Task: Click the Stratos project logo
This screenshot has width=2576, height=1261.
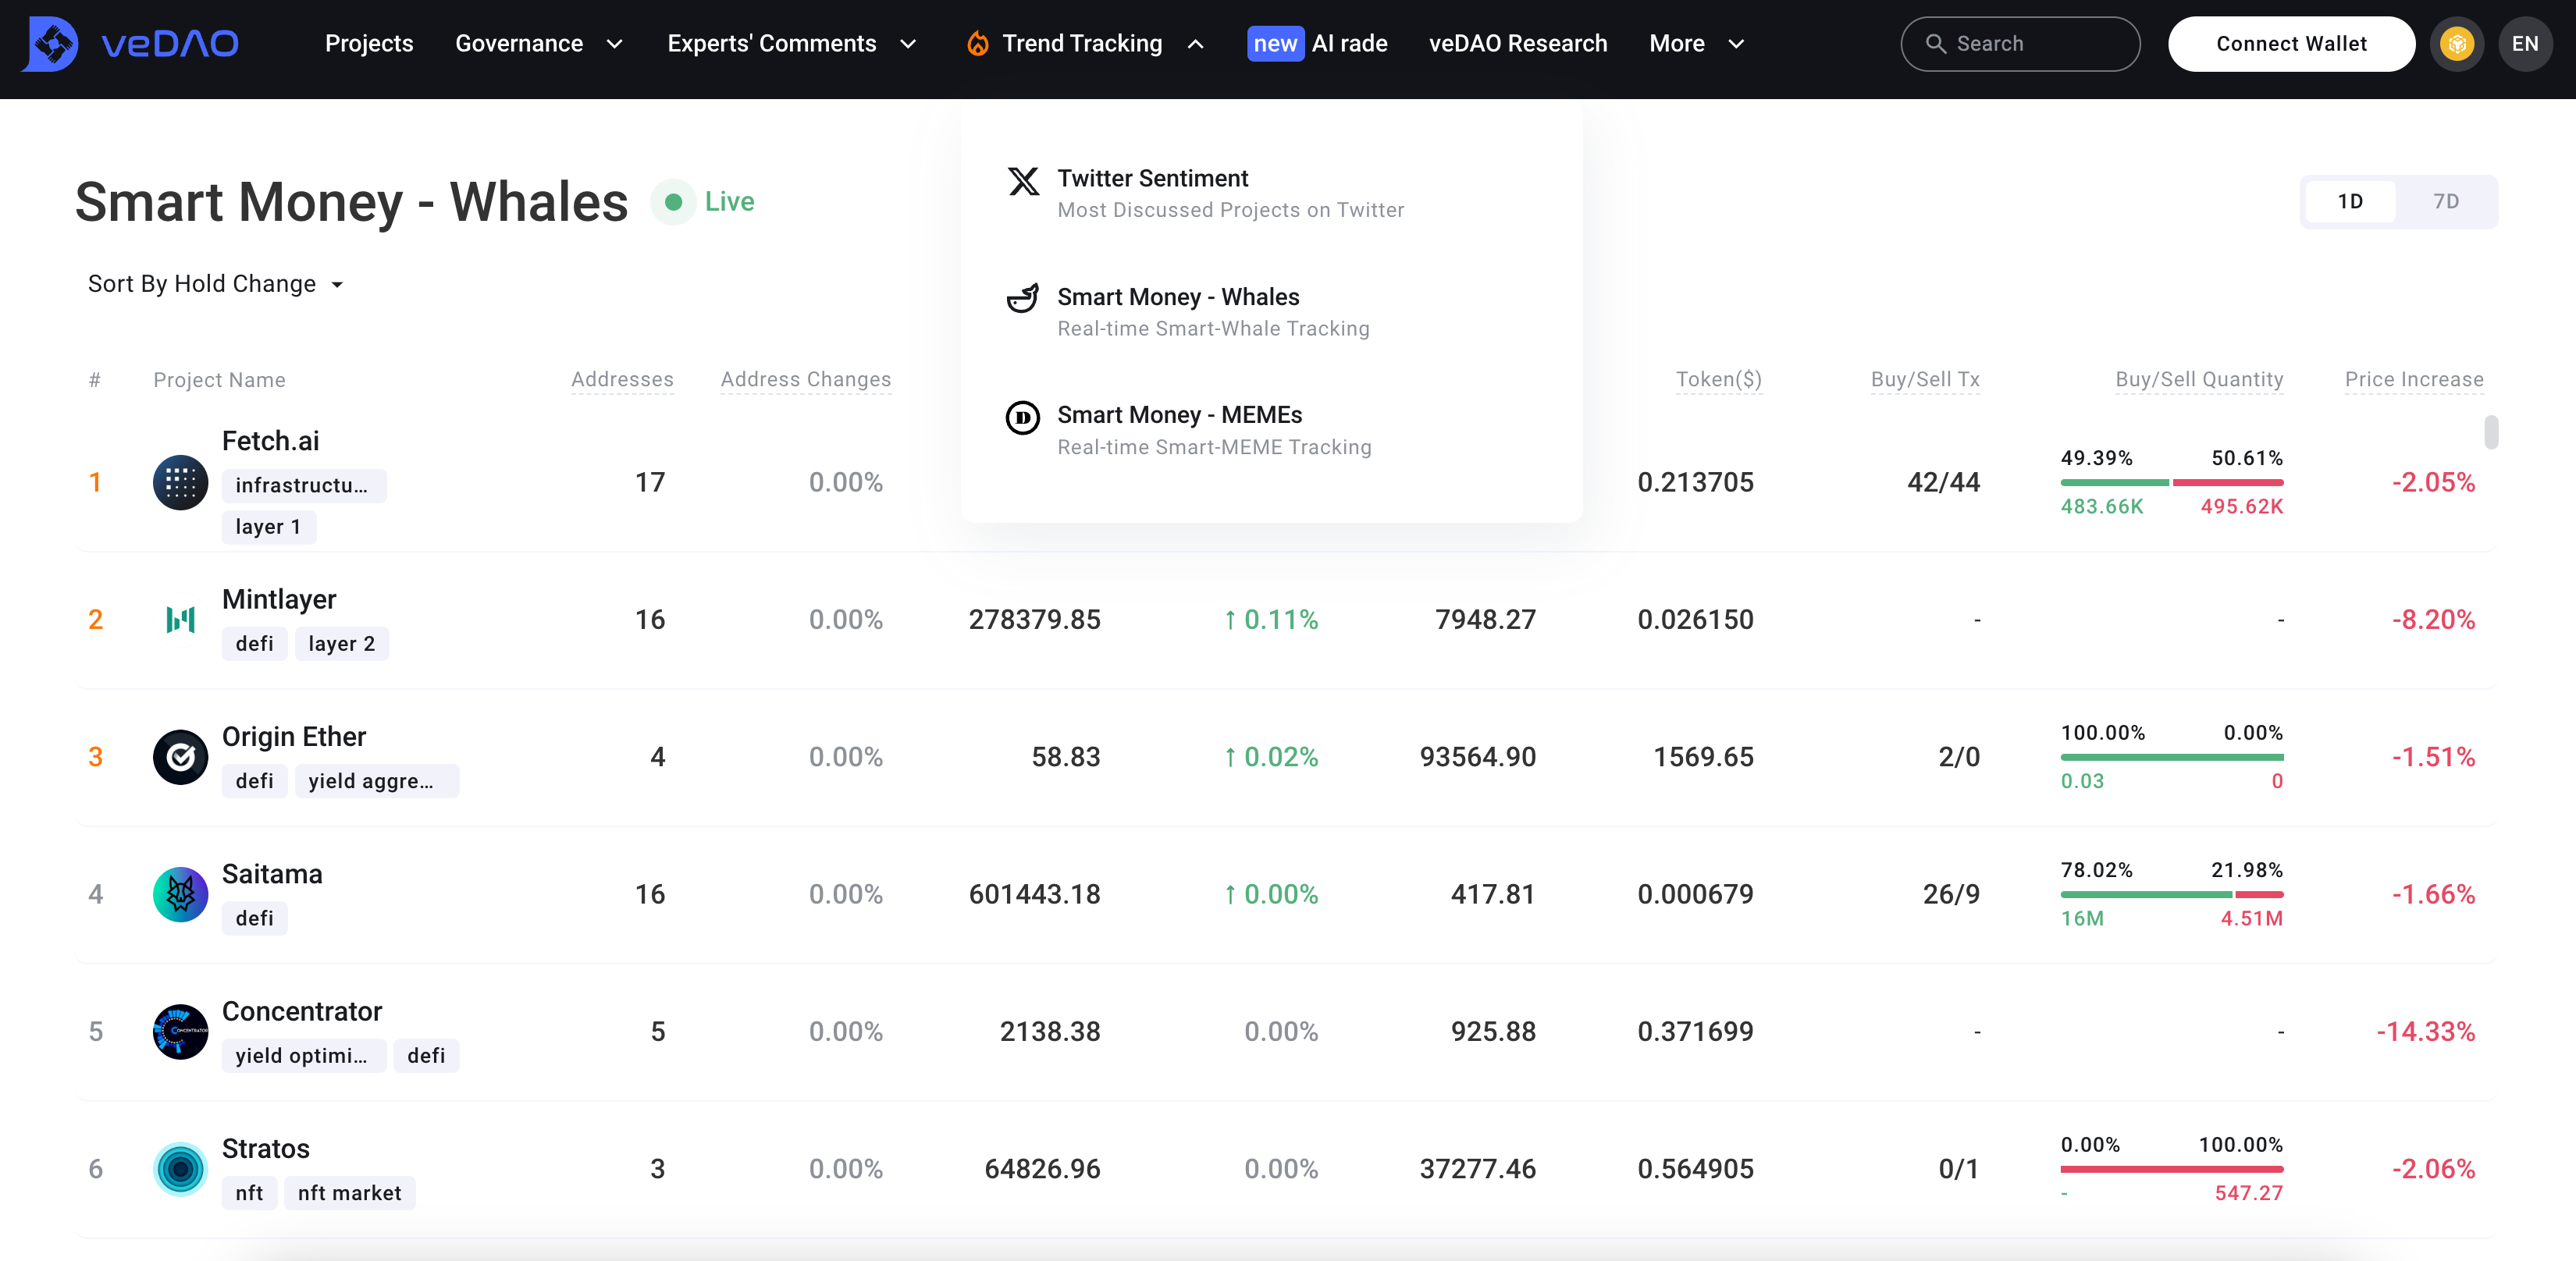Action: tap(180, 1169)
